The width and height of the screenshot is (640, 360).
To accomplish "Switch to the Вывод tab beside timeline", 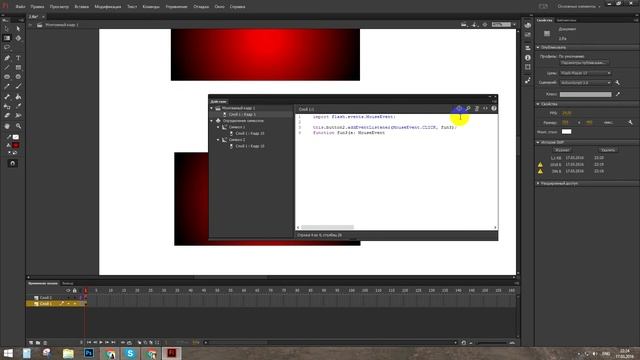I will click(68, 283).
